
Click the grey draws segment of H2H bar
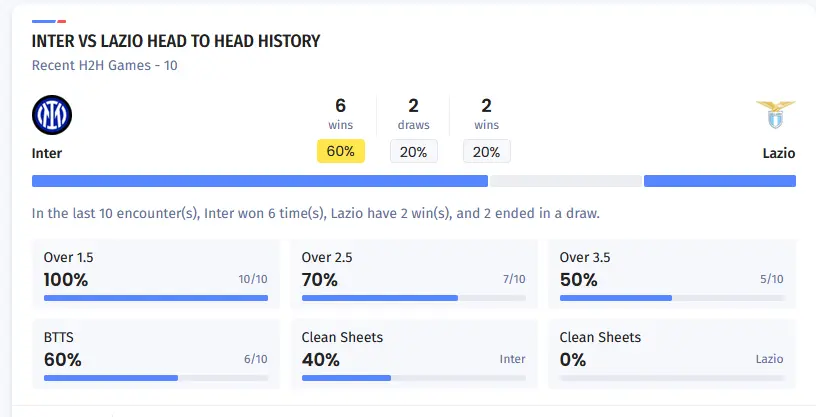(565, 181)
